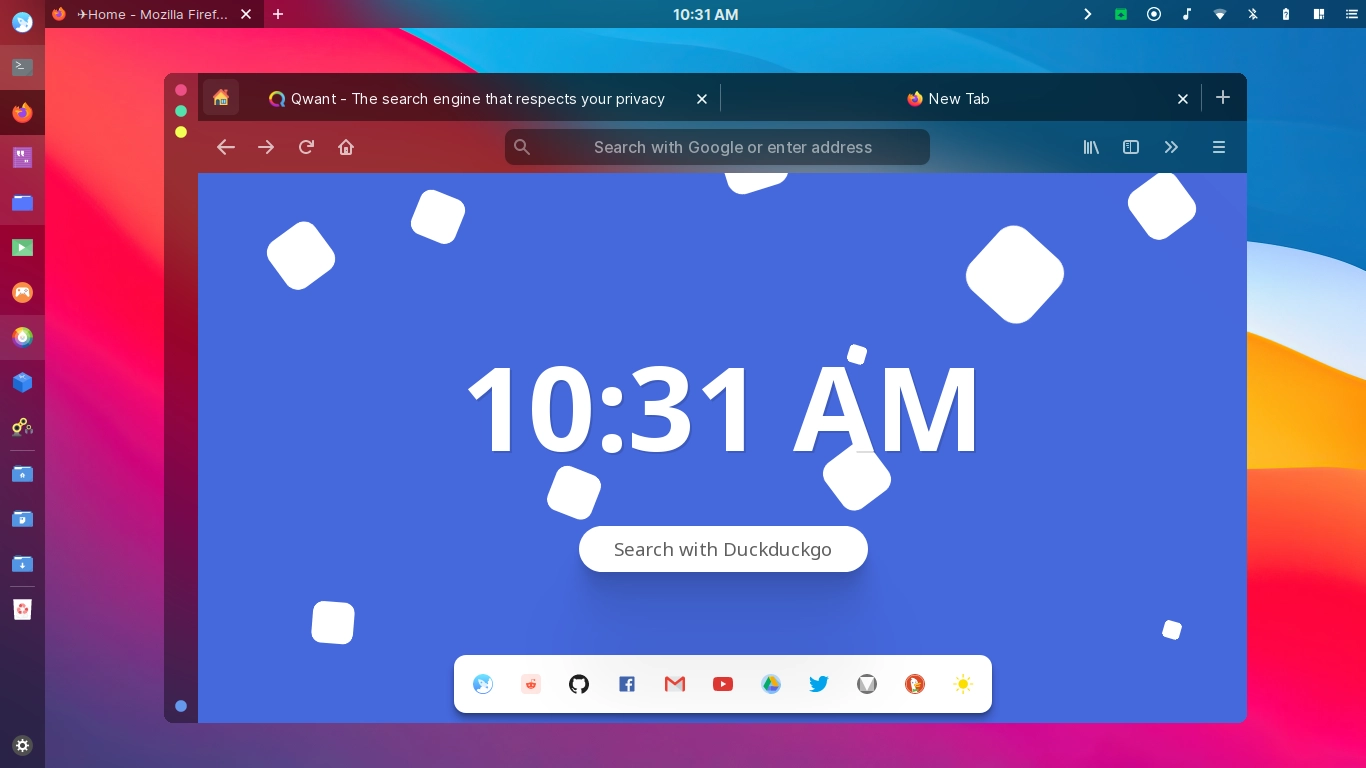Reload the current page

[x=306, y=147]
